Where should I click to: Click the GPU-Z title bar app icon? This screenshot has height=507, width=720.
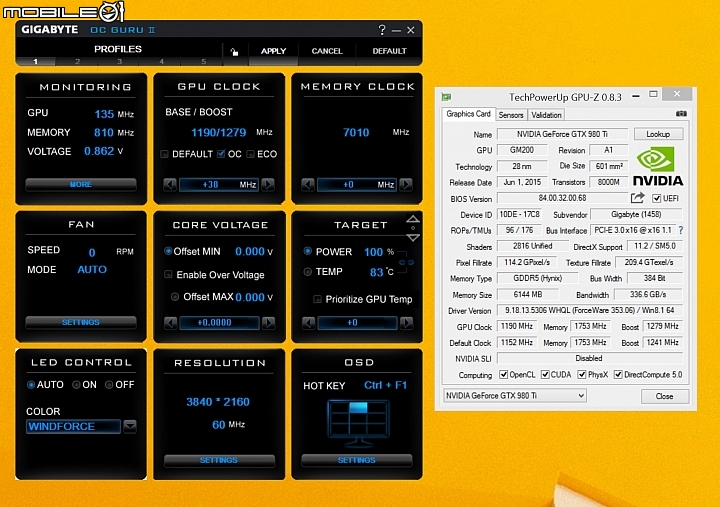pos(446,97)
